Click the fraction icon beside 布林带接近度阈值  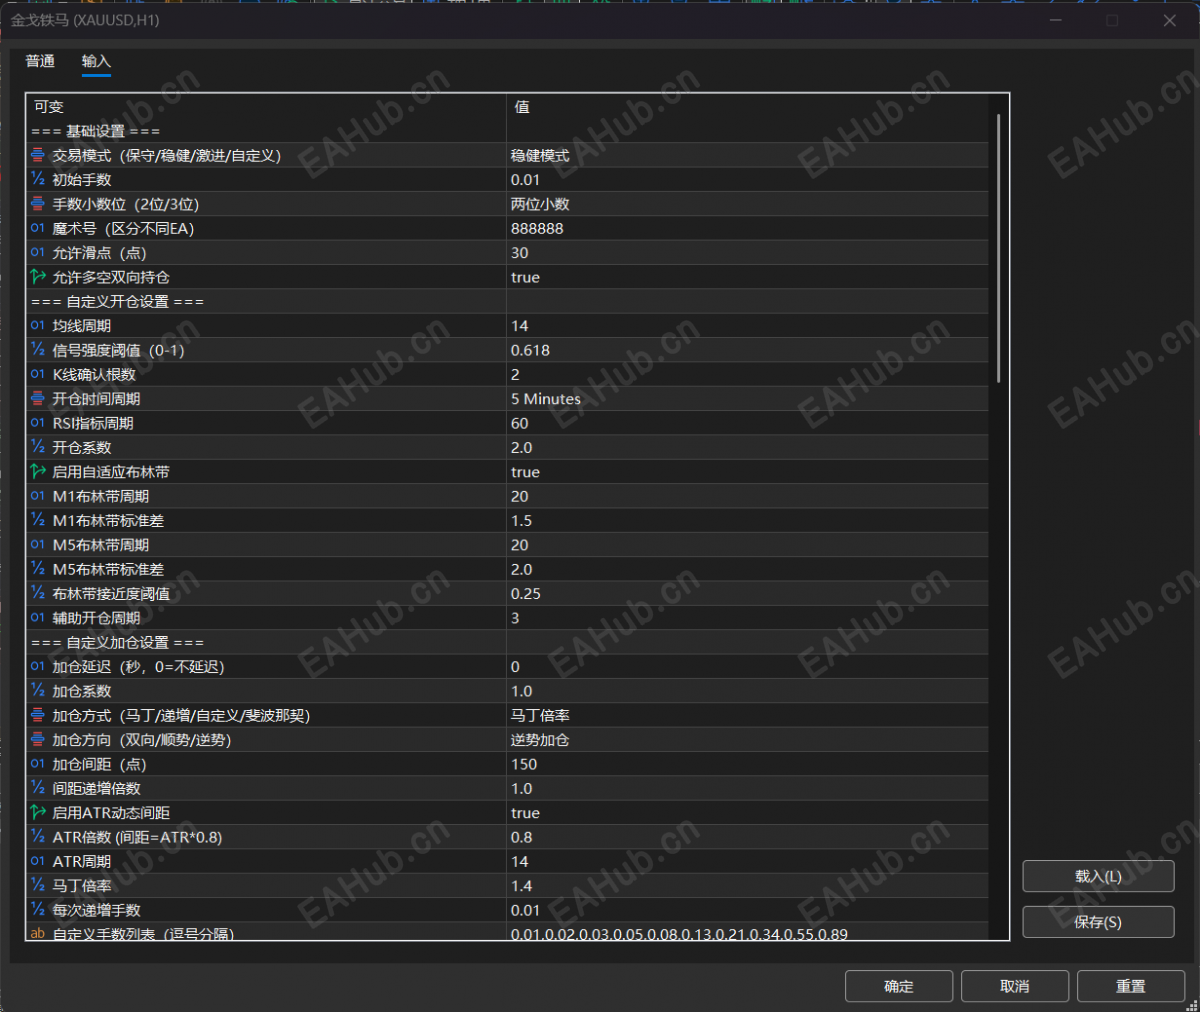(38, 593)
